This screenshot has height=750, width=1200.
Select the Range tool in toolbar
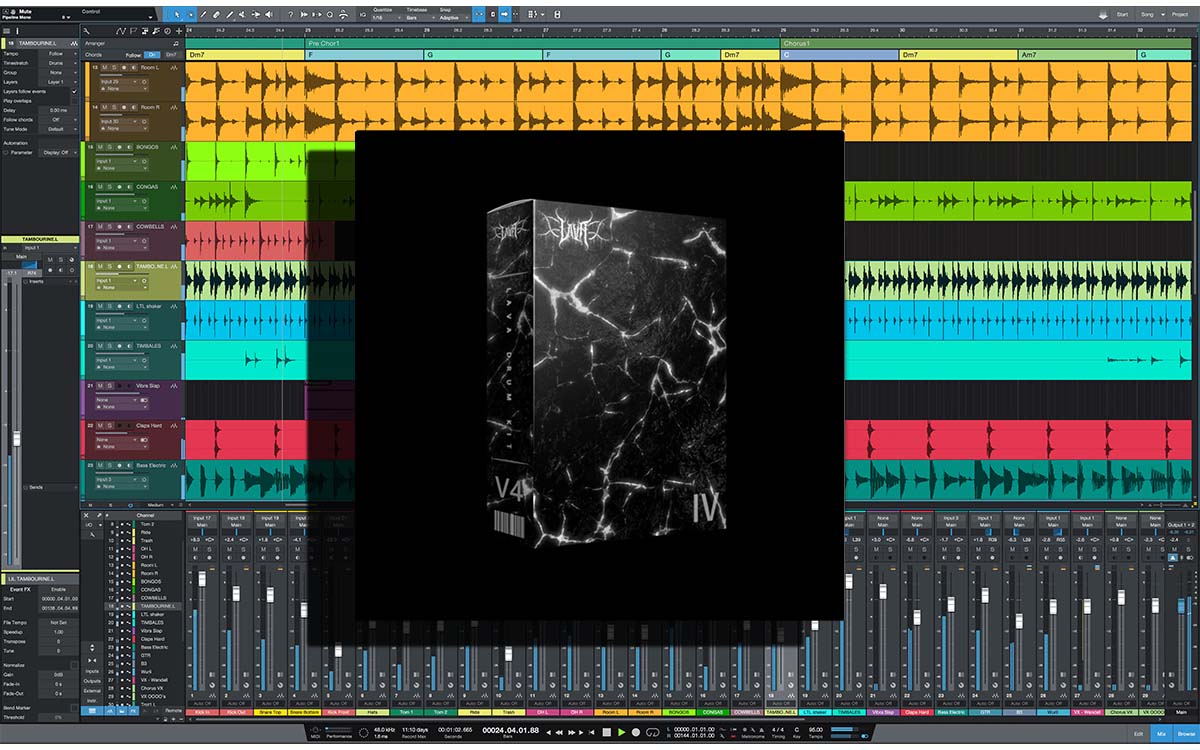pos(190,14)
